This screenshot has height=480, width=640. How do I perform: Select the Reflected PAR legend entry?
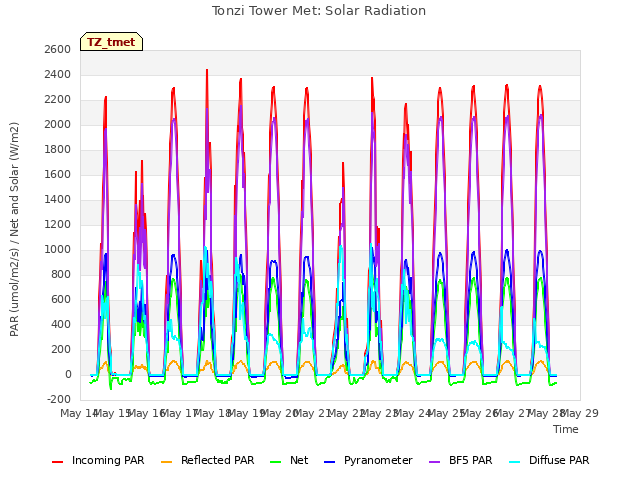point(208,460)
